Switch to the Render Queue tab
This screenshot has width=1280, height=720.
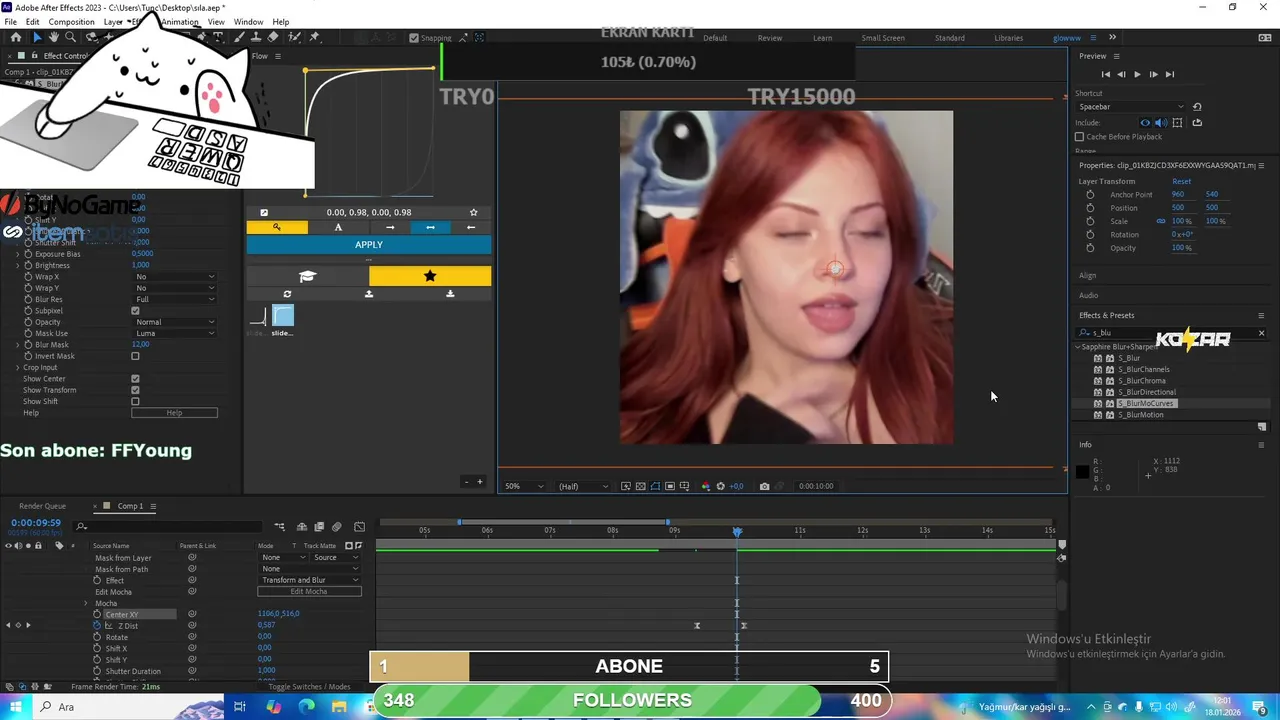coord(42,506)
